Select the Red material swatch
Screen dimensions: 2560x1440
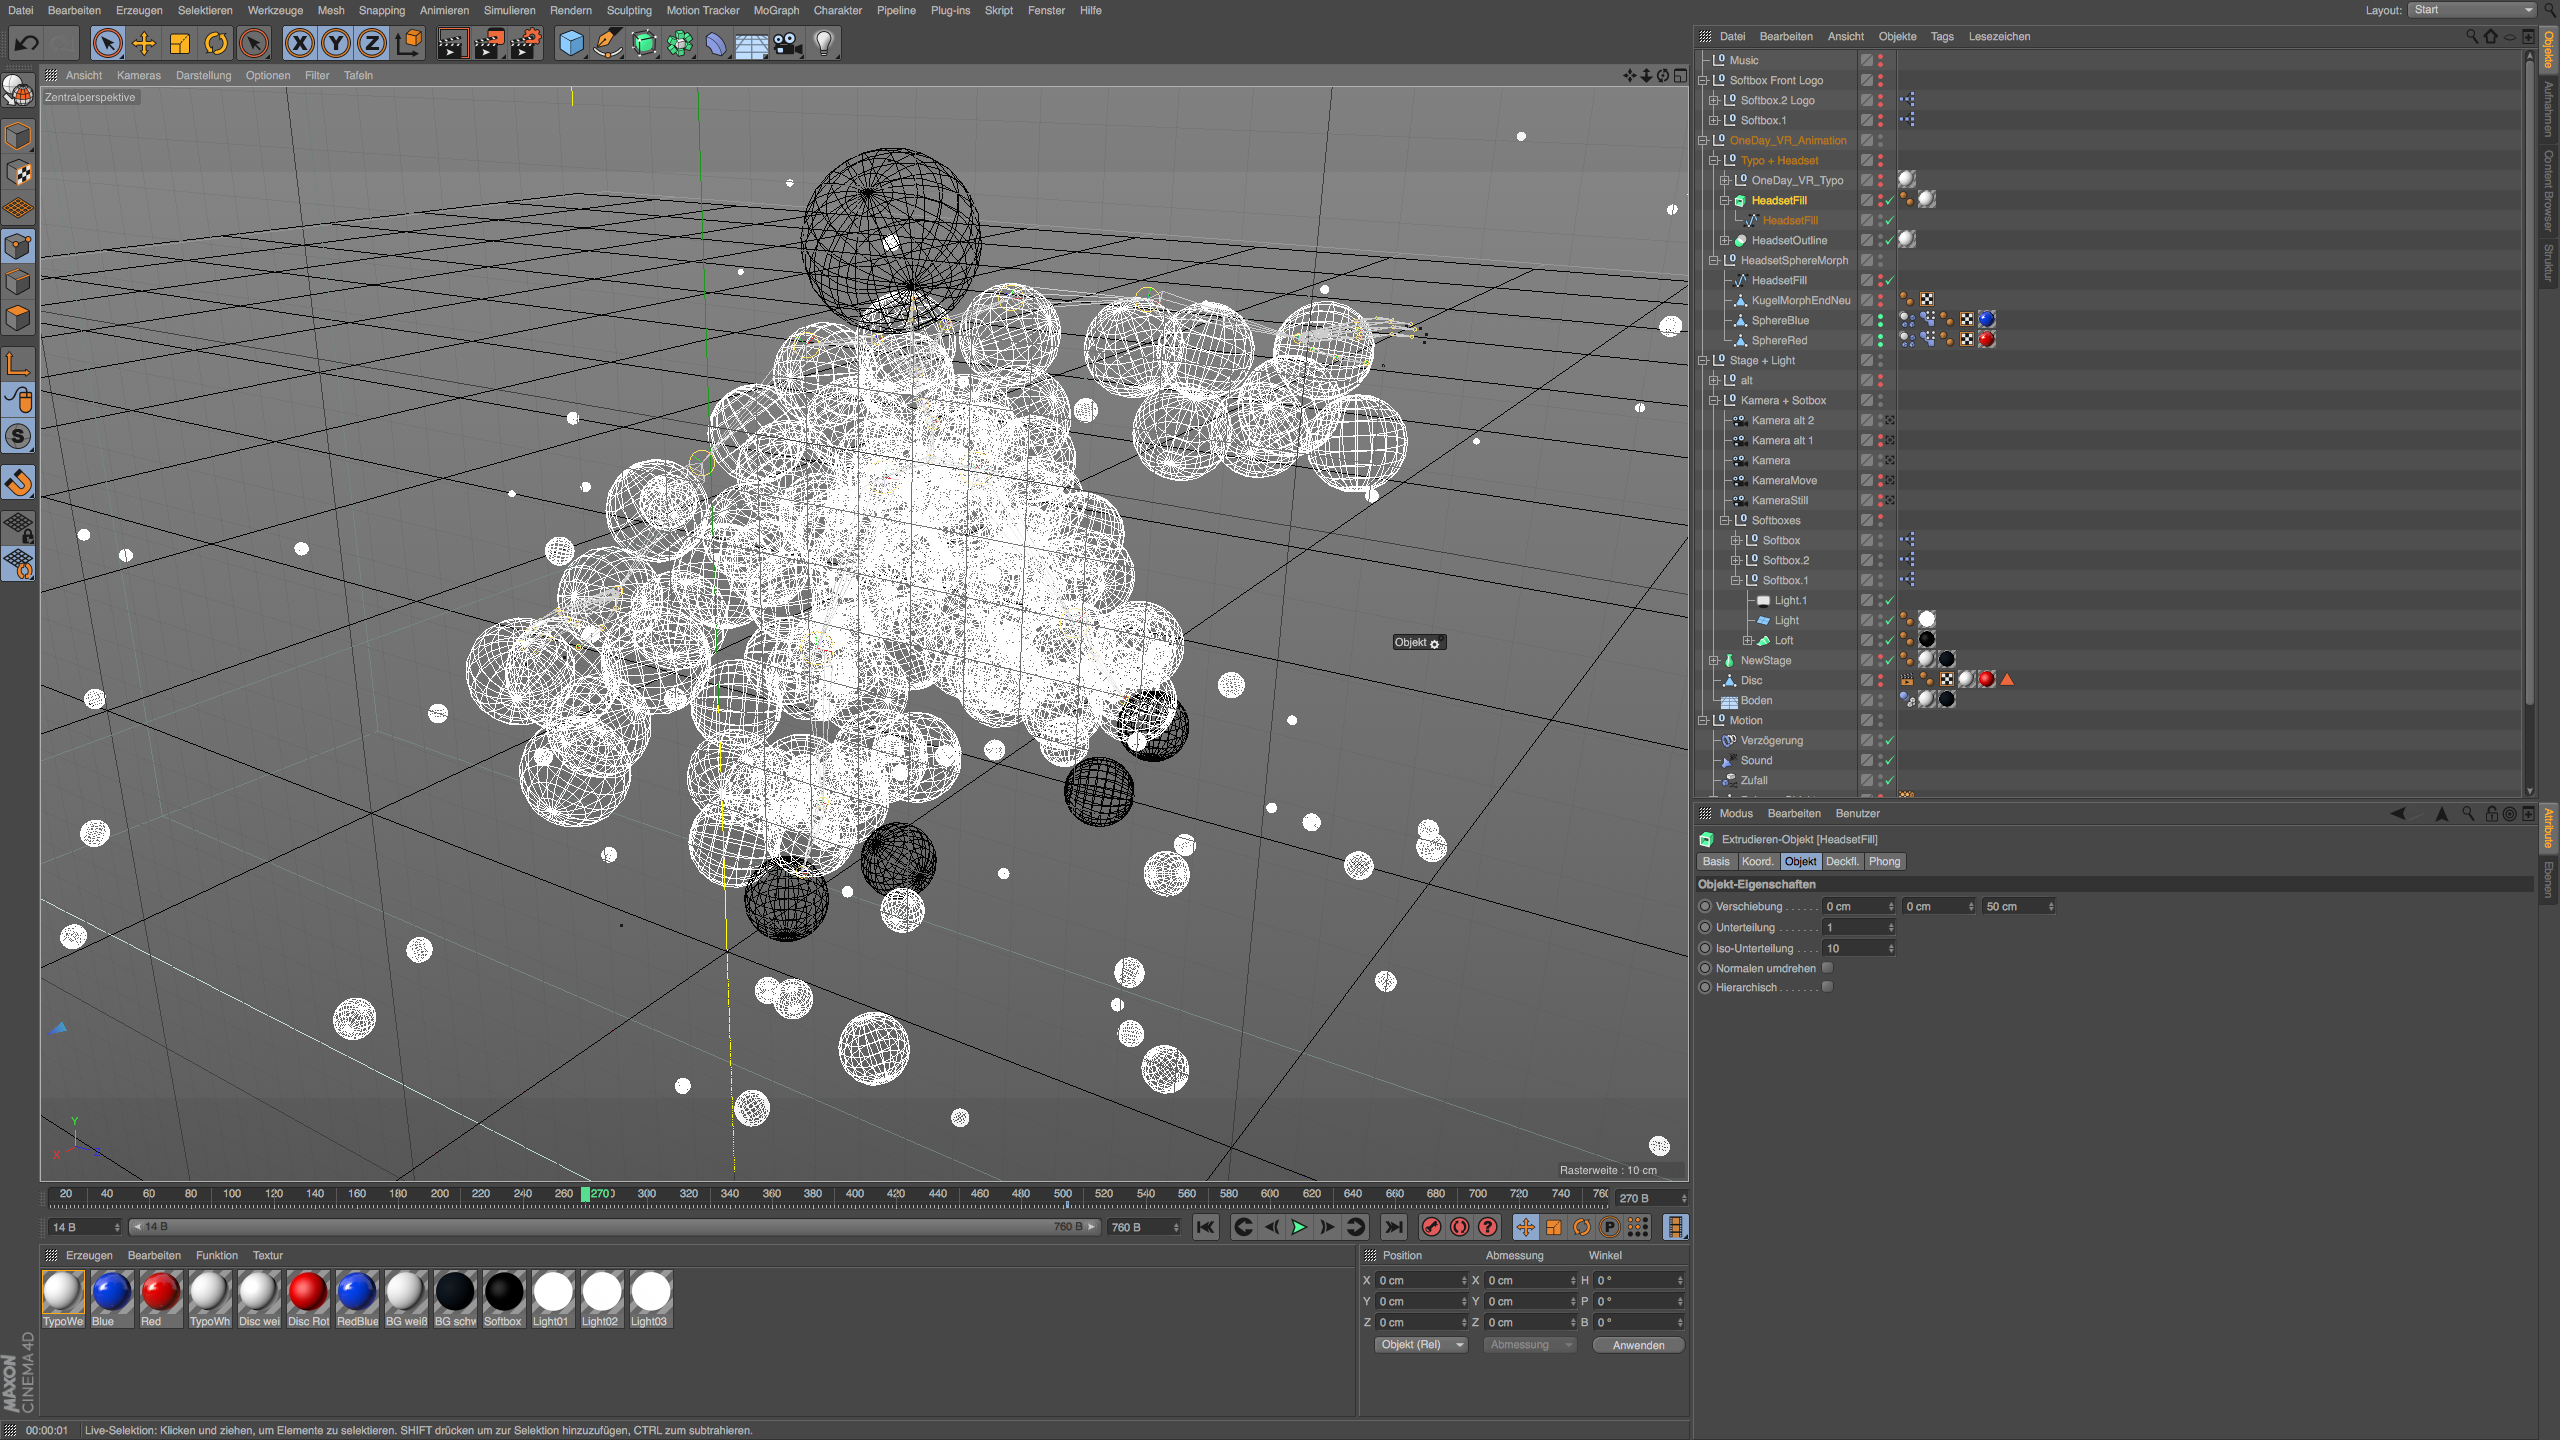click(x=160, y=1292)
